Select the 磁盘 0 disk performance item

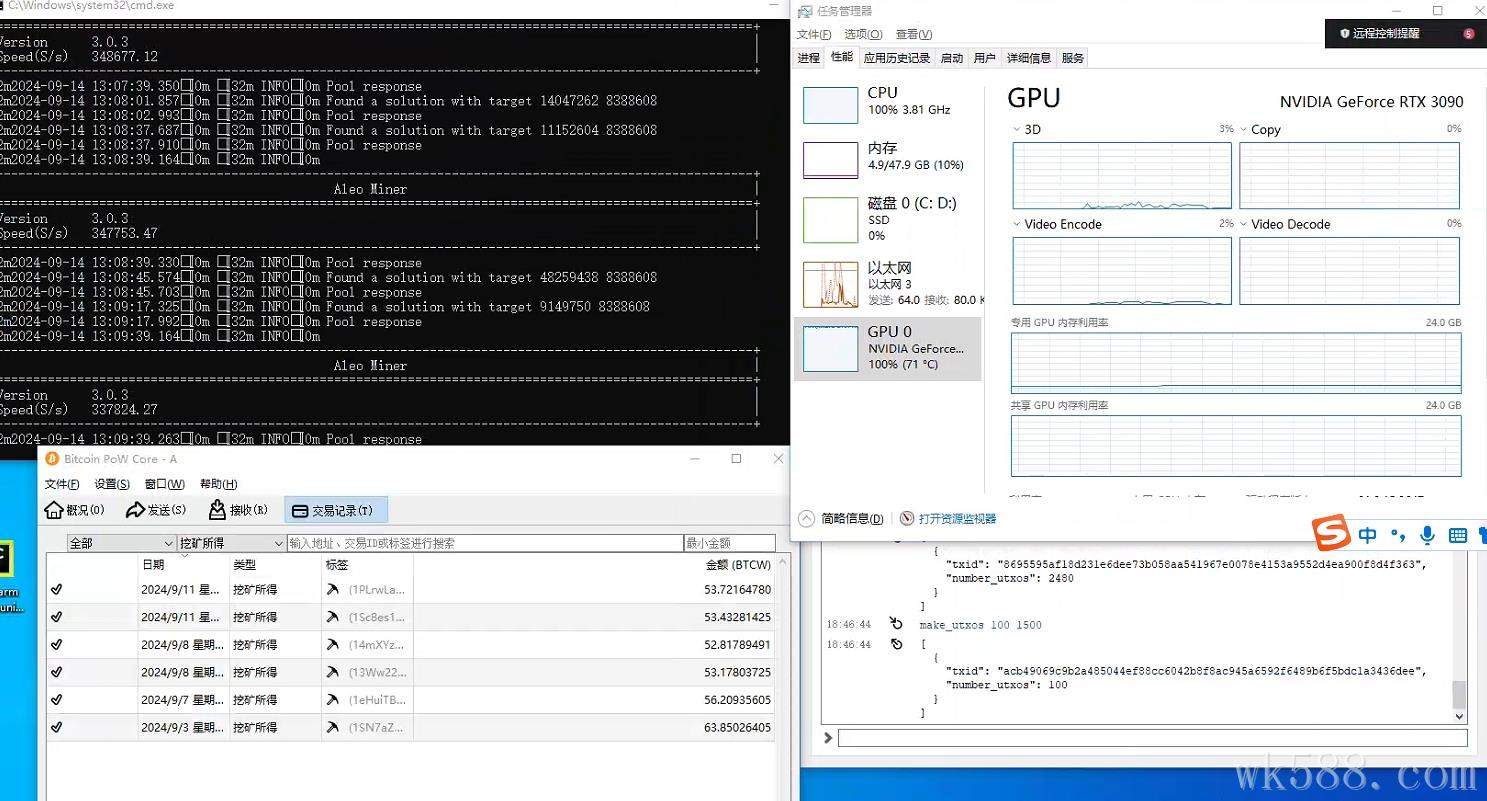click(x=888, y=219)
